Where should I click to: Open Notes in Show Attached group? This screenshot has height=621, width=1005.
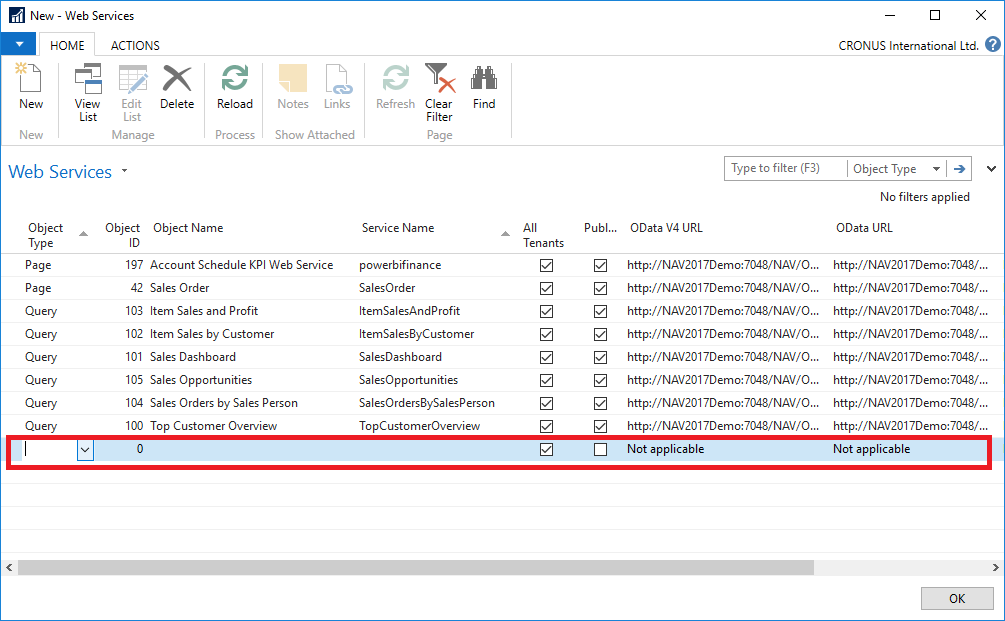tap(293, 87)
